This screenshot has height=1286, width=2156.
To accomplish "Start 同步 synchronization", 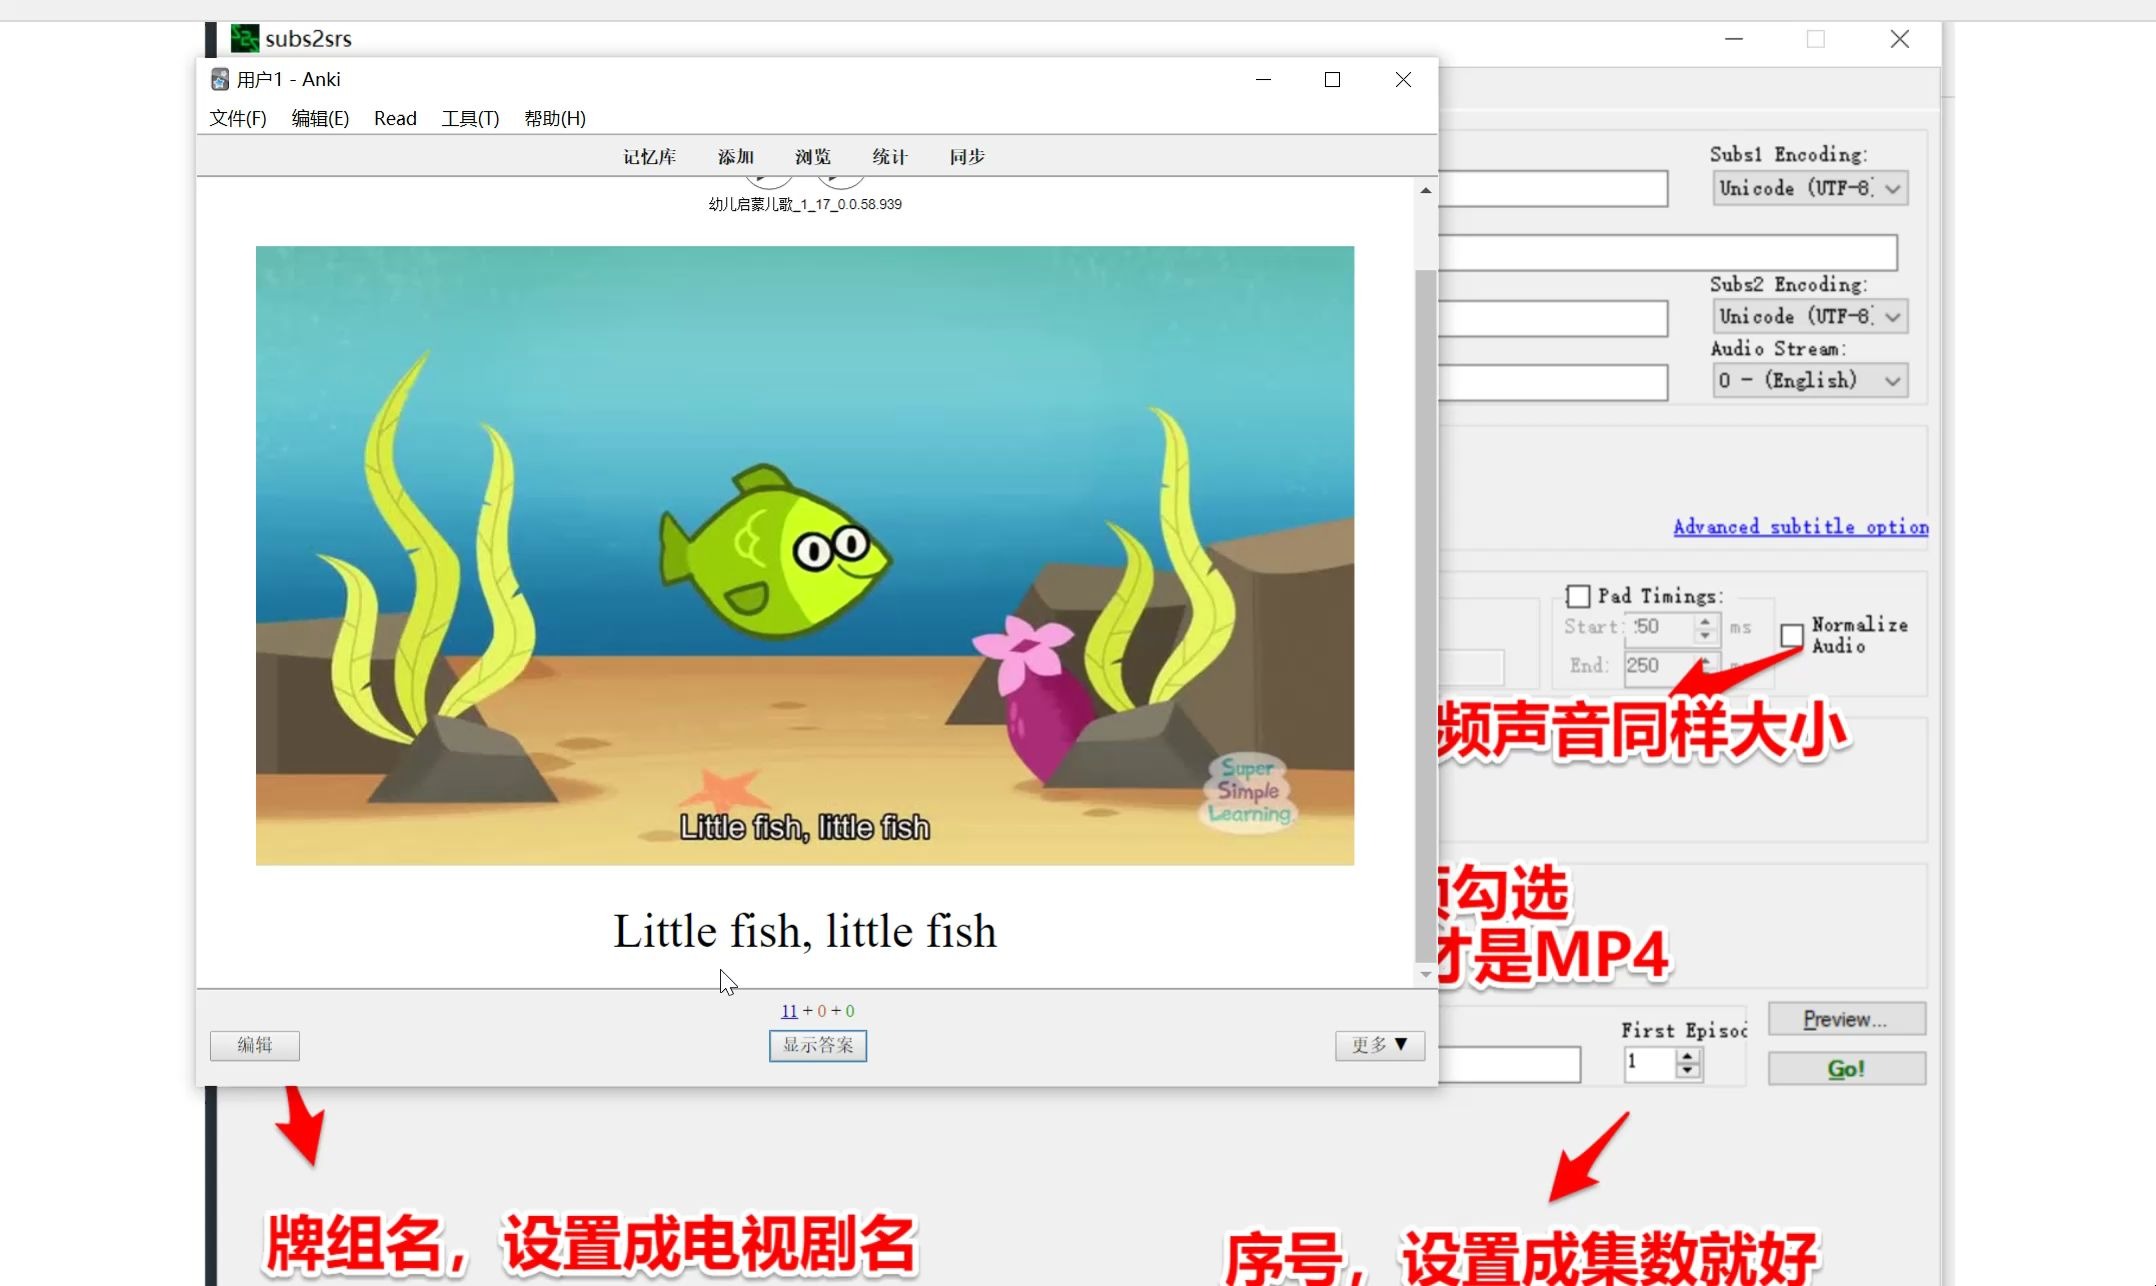I will [x=965, y=157].
